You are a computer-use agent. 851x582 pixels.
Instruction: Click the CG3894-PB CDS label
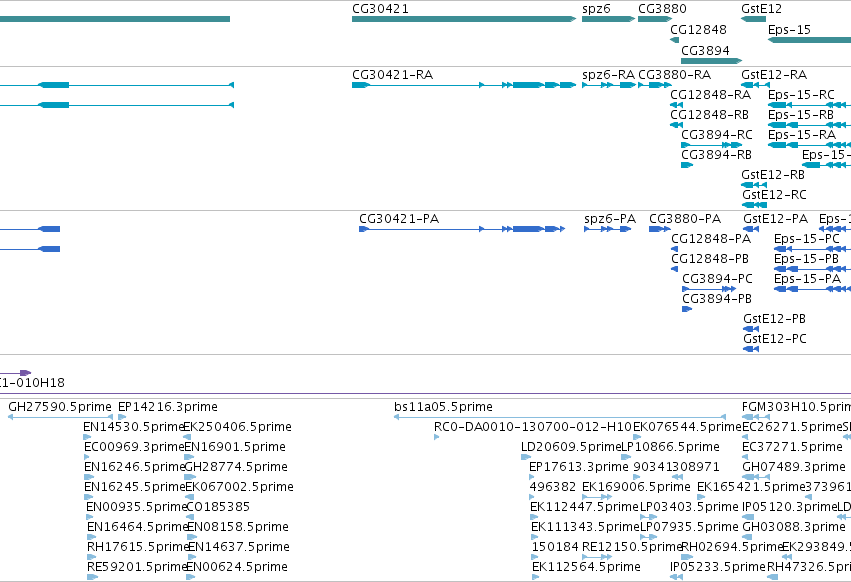[717, 299]
